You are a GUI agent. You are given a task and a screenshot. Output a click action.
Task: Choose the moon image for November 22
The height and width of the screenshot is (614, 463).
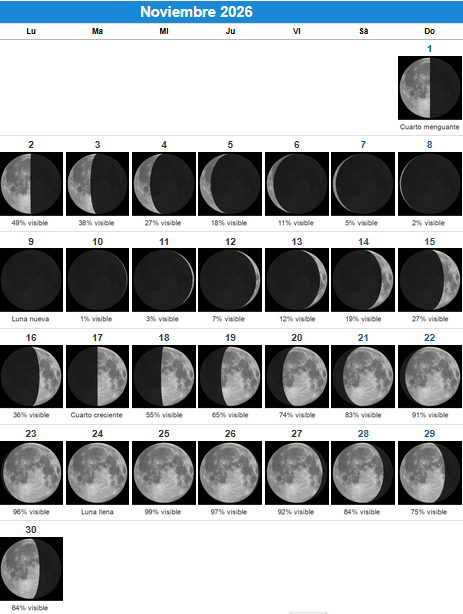[430, 376]
